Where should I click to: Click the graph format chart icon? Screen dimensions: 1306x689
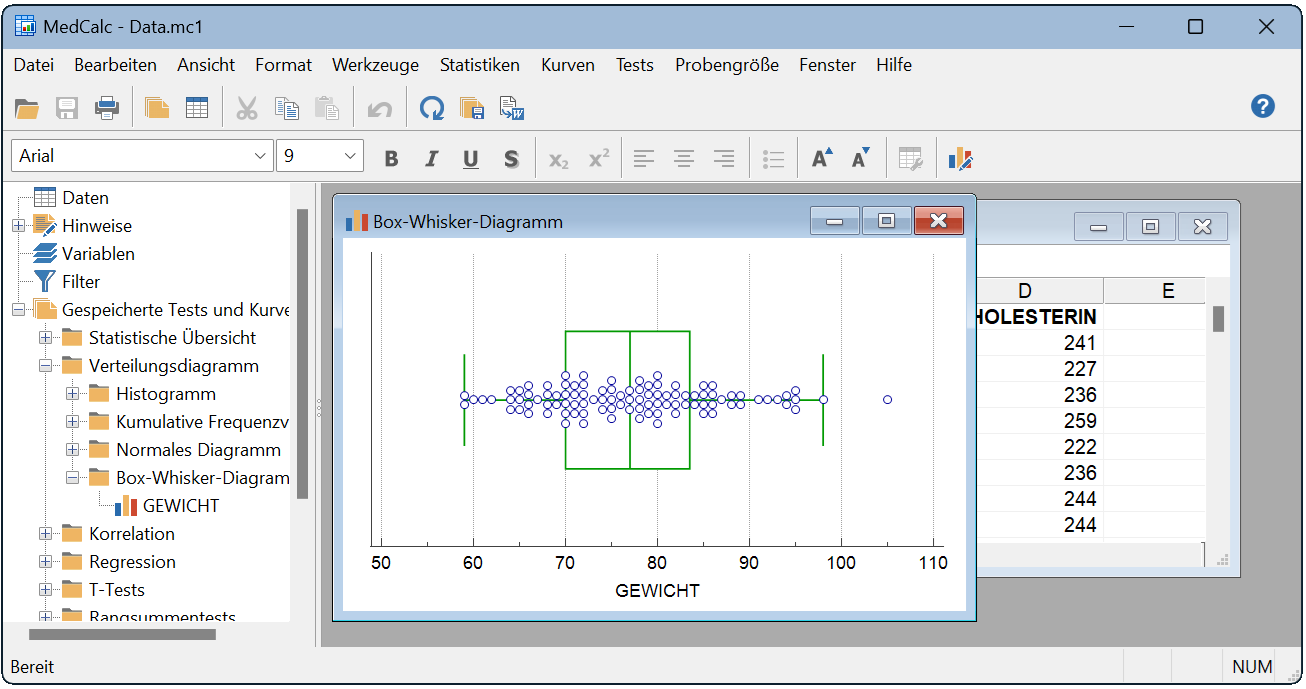click(x=960, y=158)
